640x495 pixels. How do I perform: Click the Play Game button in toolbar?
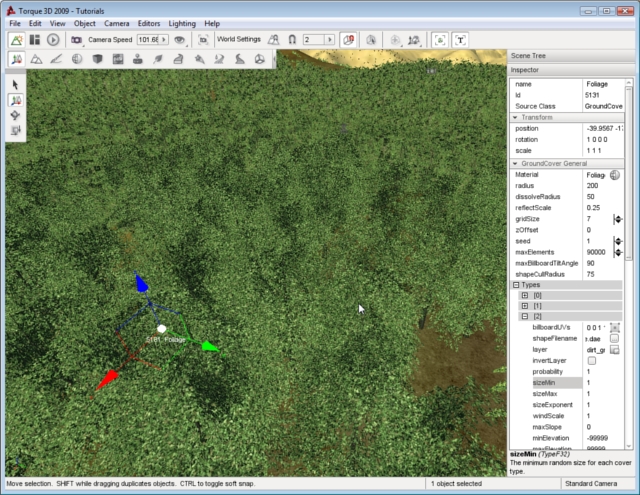click(x=53, y=39)
